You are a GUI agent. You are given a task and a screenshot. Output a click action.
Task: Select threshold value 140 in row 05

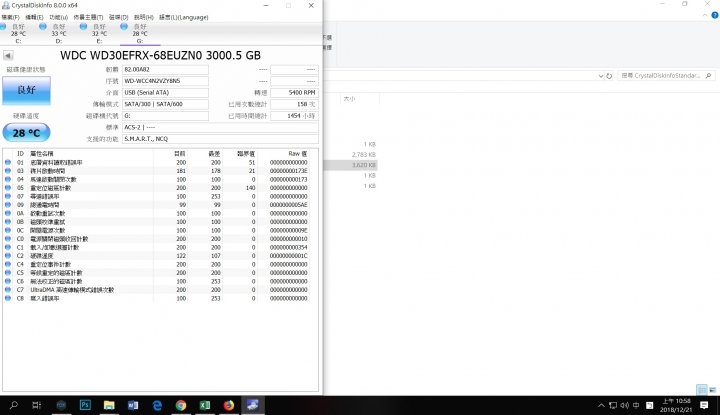(250, 188)
